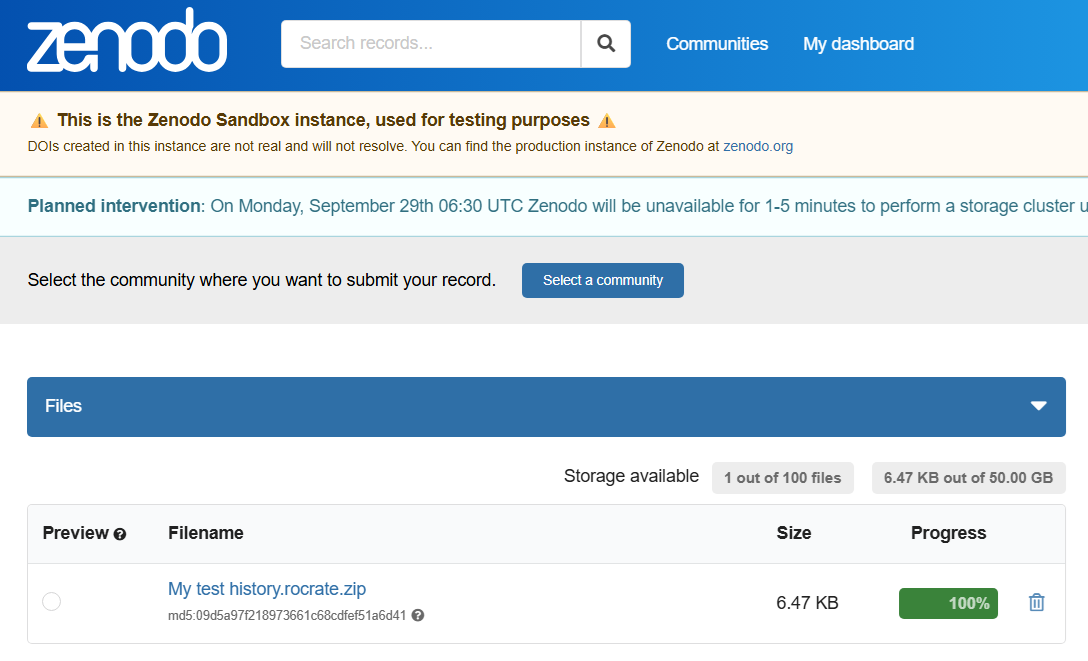
Task: Collapse the Files section arrow
Action: tap(1038, 406)
